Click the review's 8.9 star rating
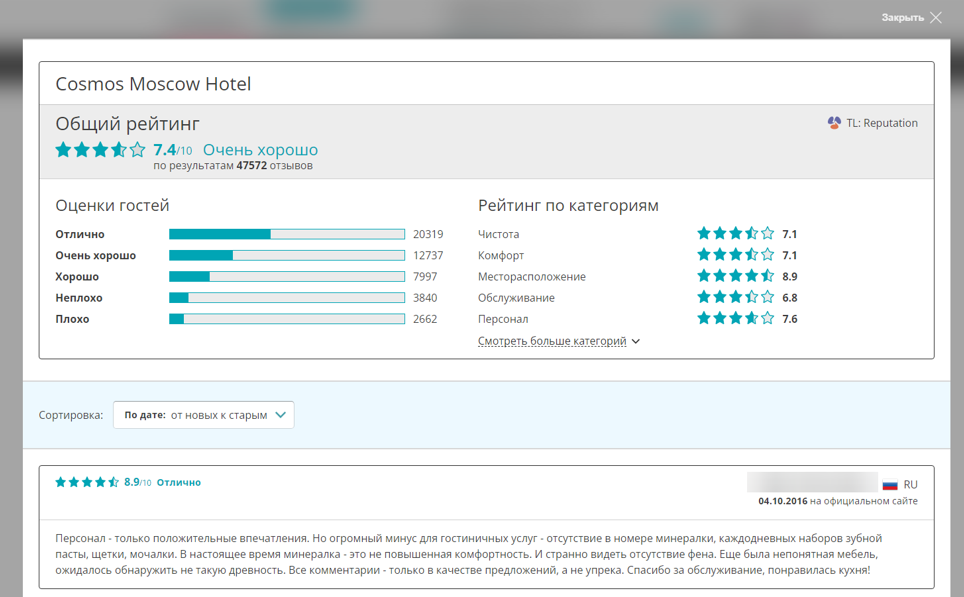The image size is (964, 597). [x=87, y=482]
